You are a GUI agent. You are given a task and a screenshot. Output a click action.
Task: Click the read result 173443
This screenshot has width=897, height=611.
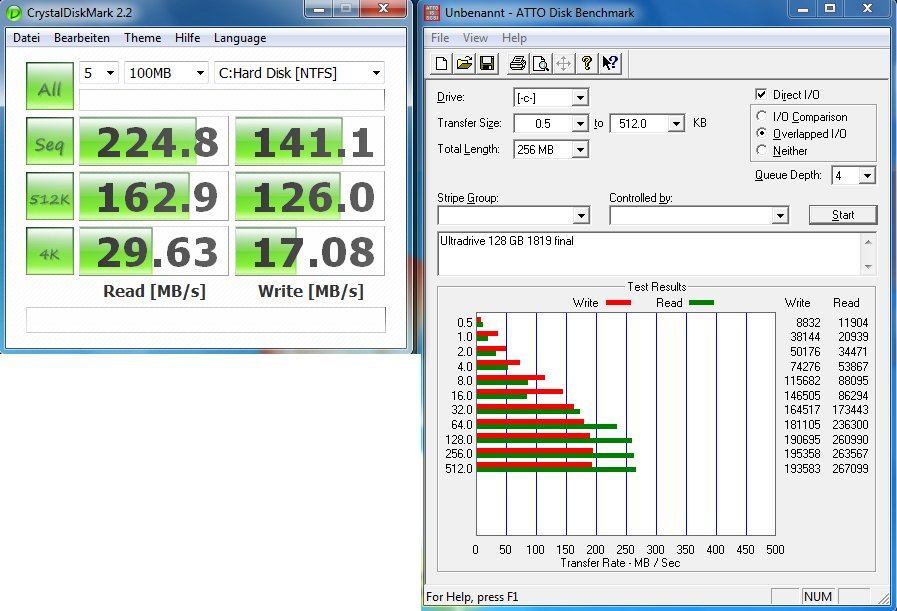(850, 410)
